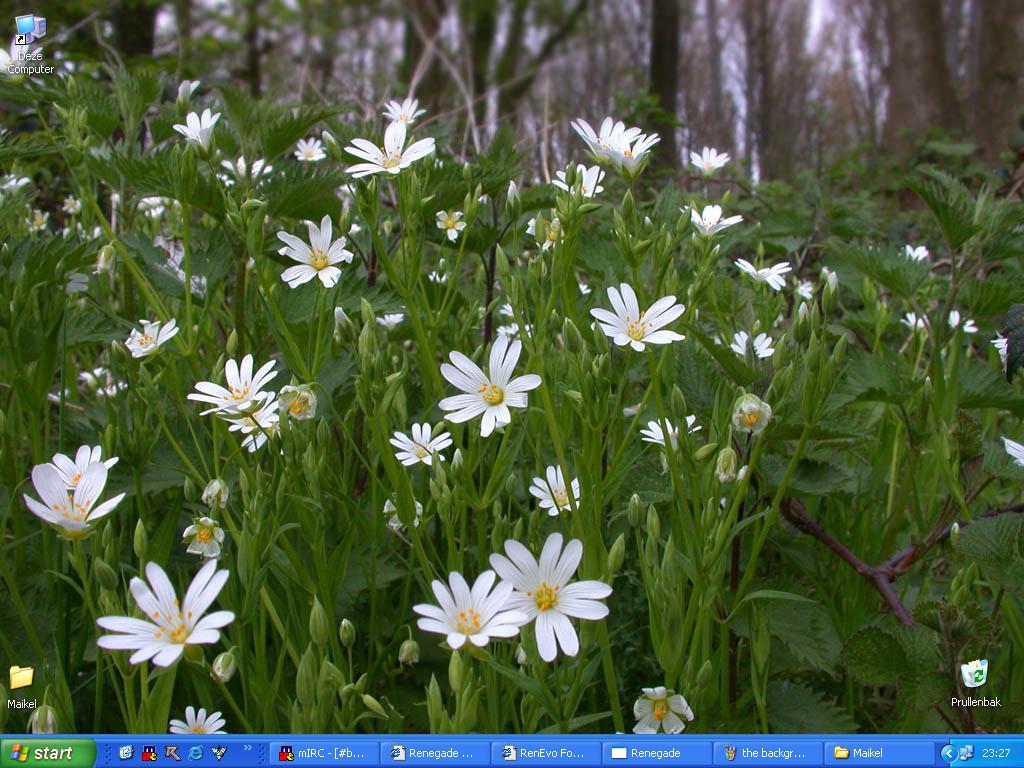
Task: Click the system clock showing 23:27
Action: pyautogui.click(x=996, y=753)
